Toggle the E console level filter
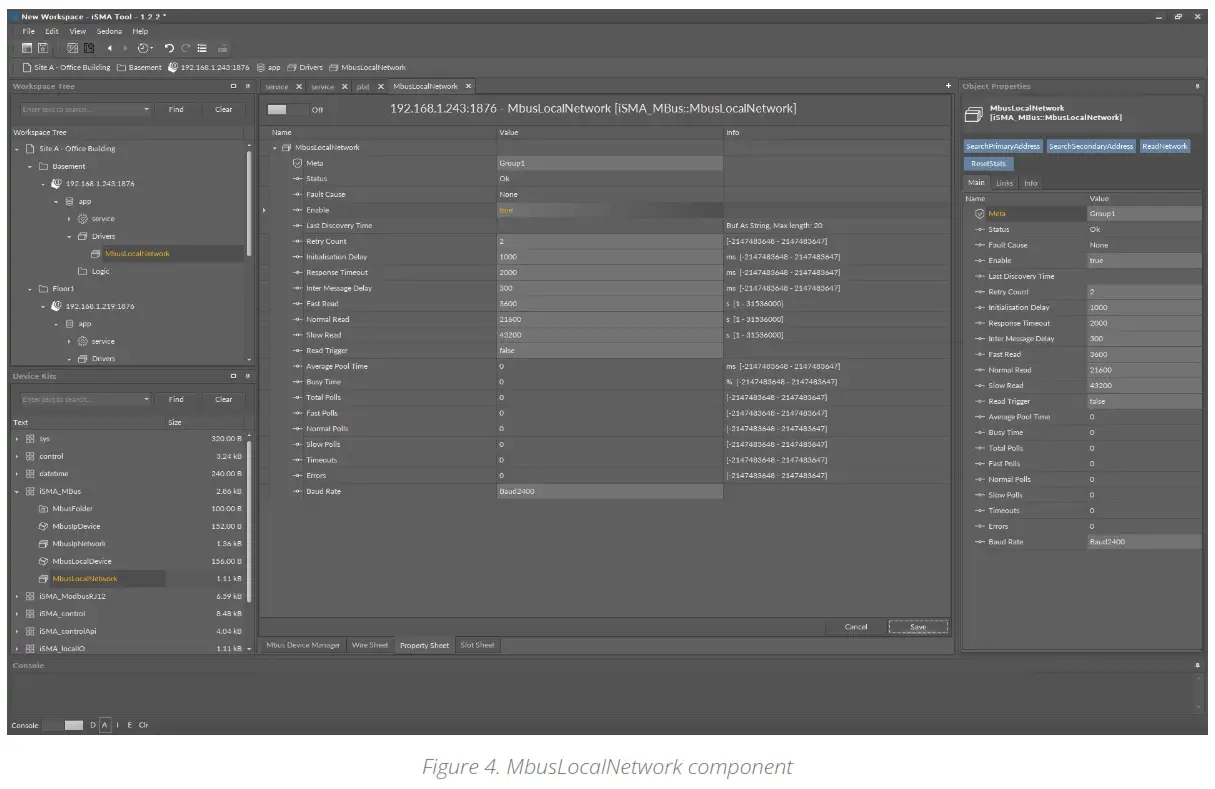This screenshot has height=789, width=1215. point(130,725)
